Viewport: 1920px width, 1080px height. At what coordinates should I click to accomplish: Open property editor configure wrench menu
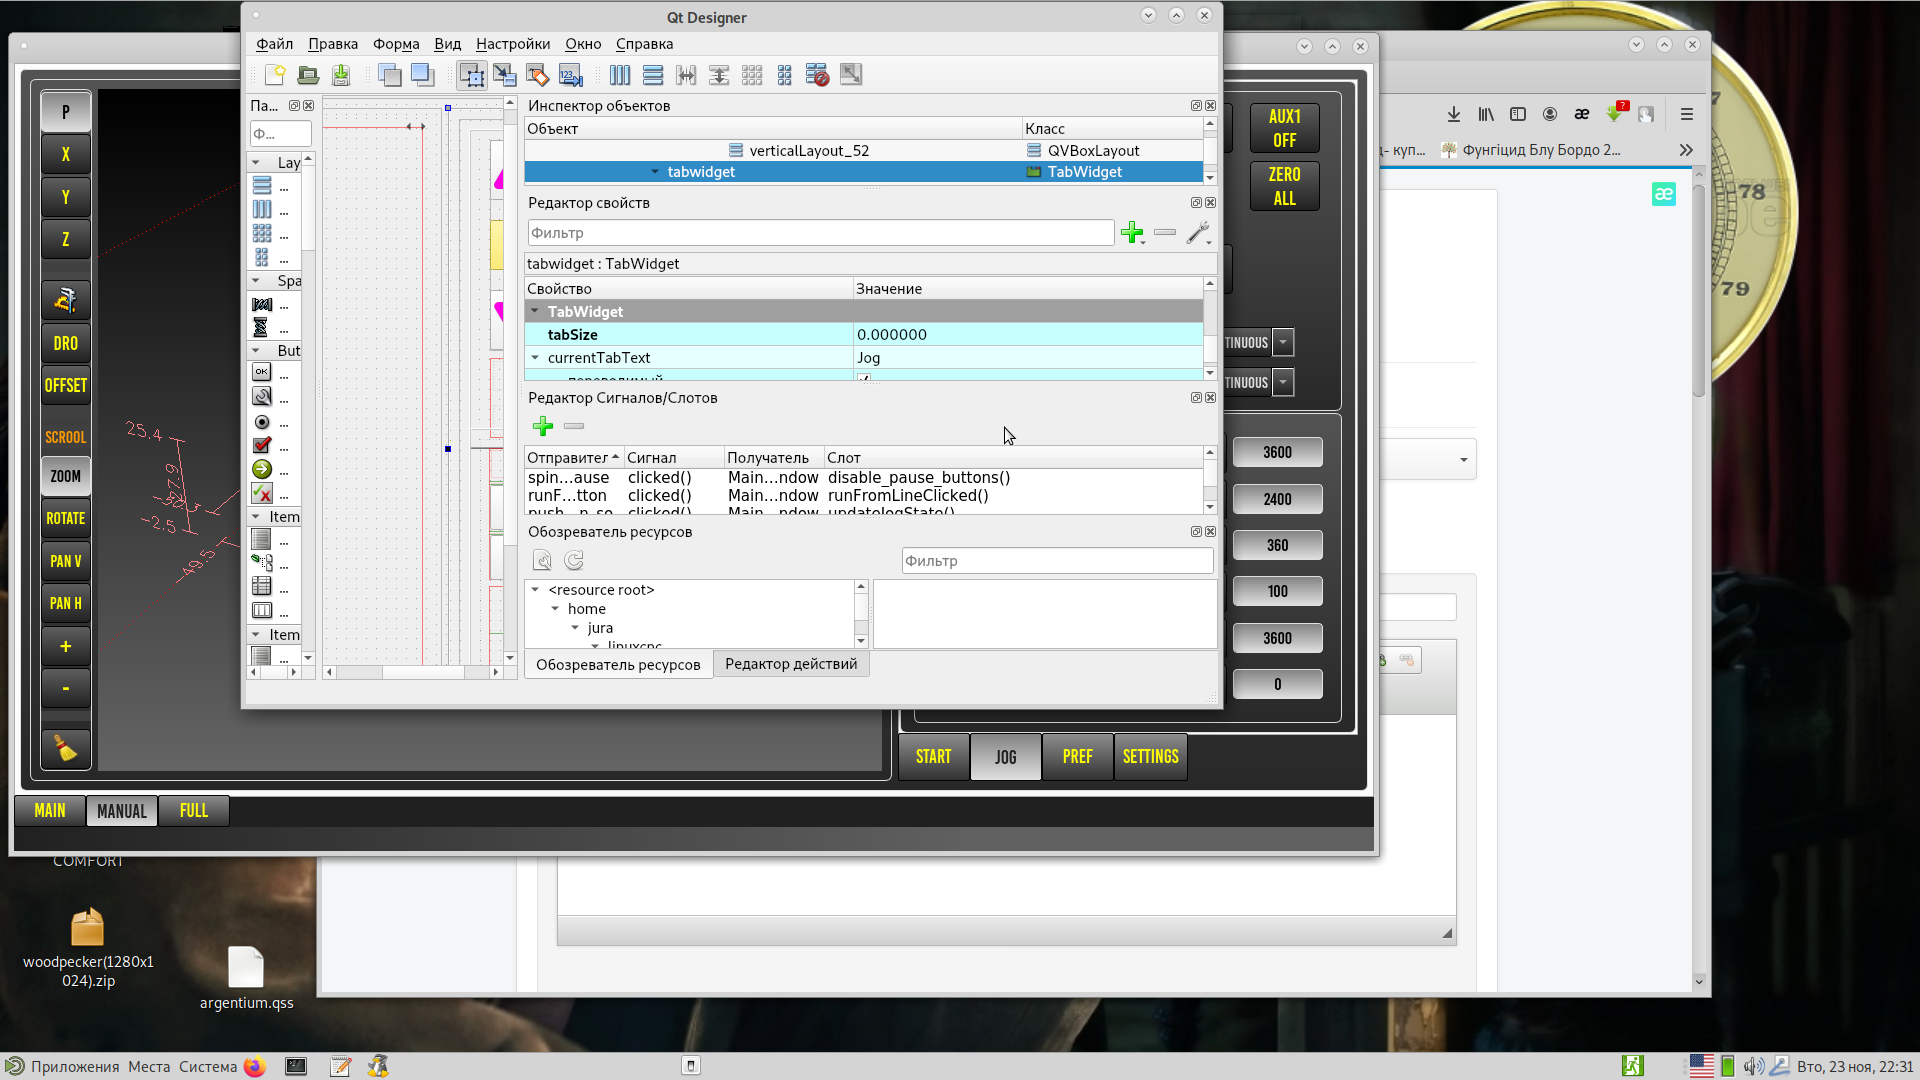[x=1198, y=233]
